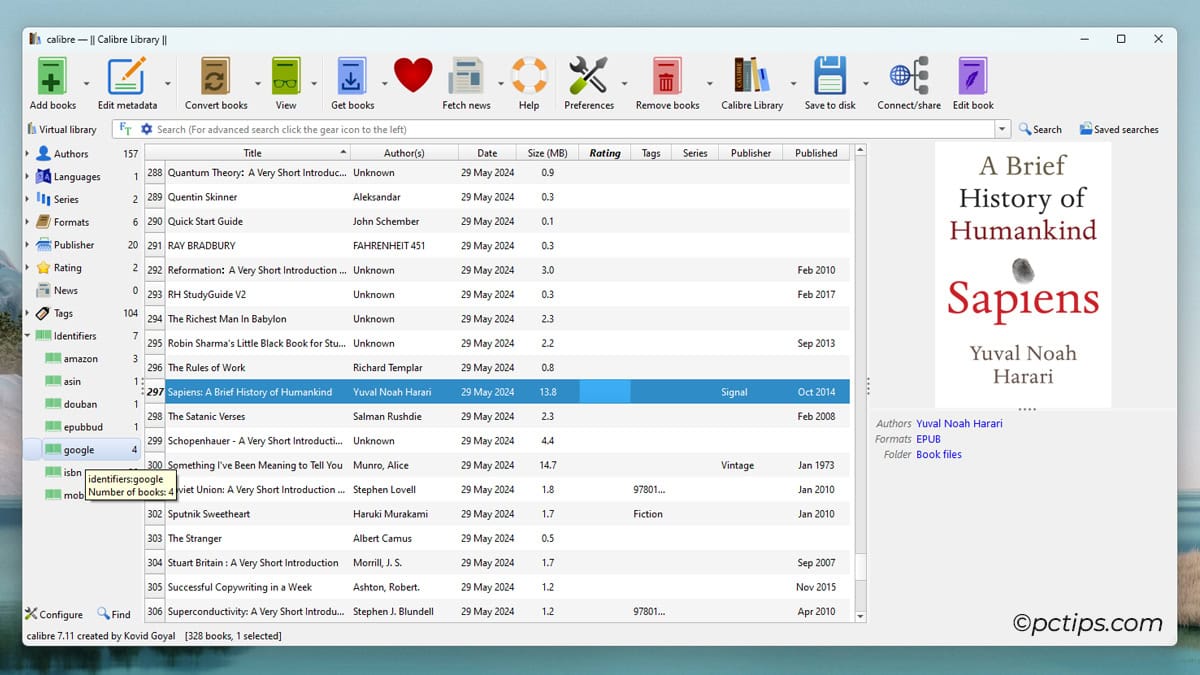This screenshot has width=1200, height=675.
Task: Collapse the Identifiers tree node
Action: coord(28,336)
